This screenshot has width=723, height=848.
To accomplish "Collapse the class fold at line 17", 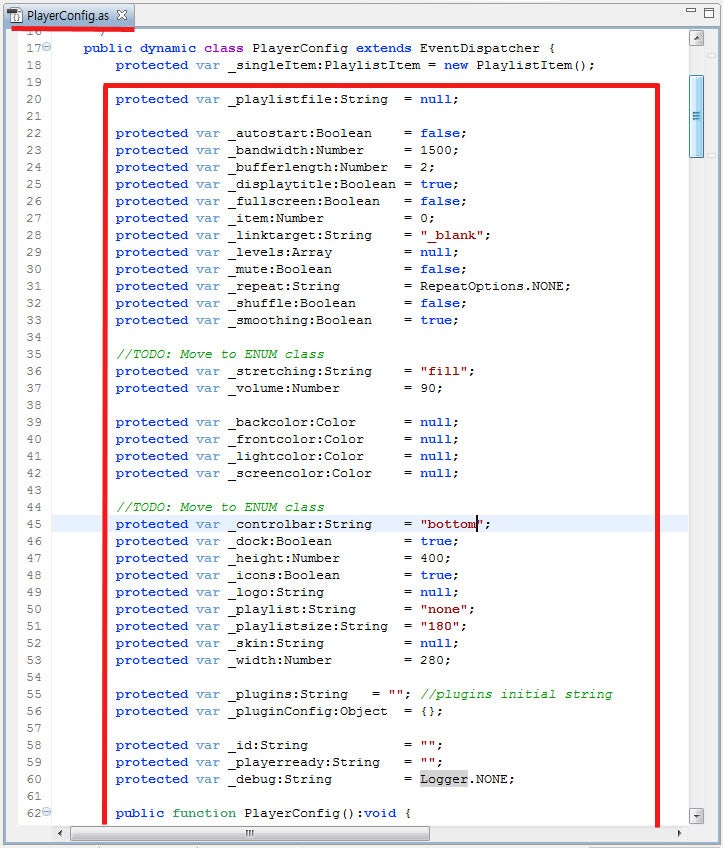I will 47,48.
